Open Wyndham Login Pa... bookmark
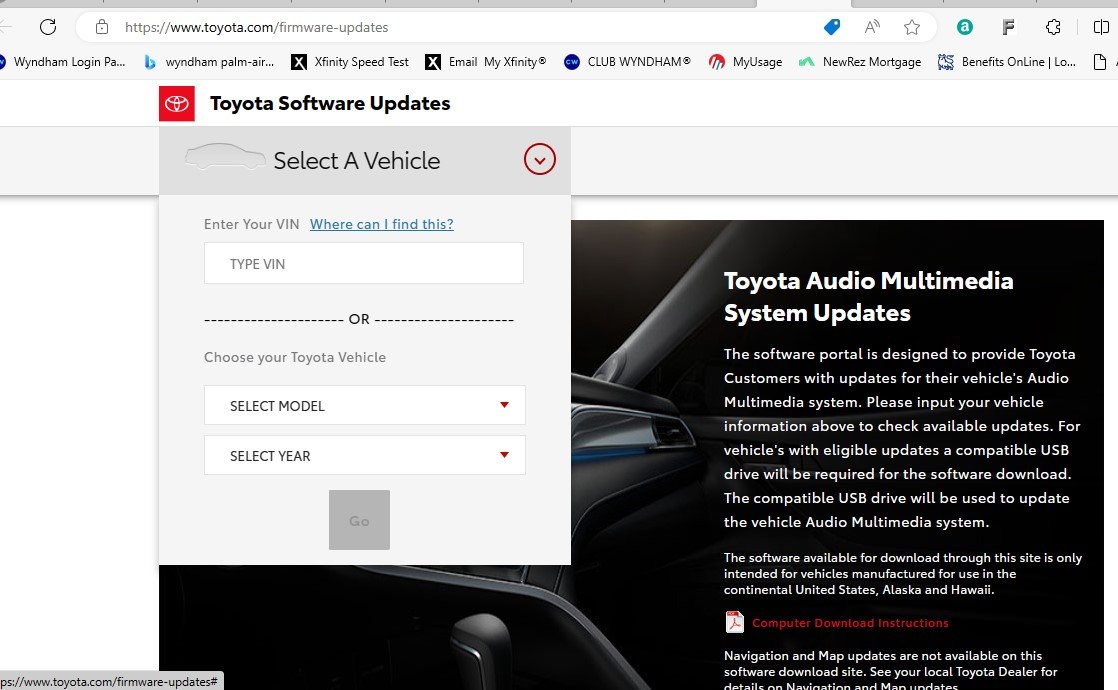 (63, 62)
